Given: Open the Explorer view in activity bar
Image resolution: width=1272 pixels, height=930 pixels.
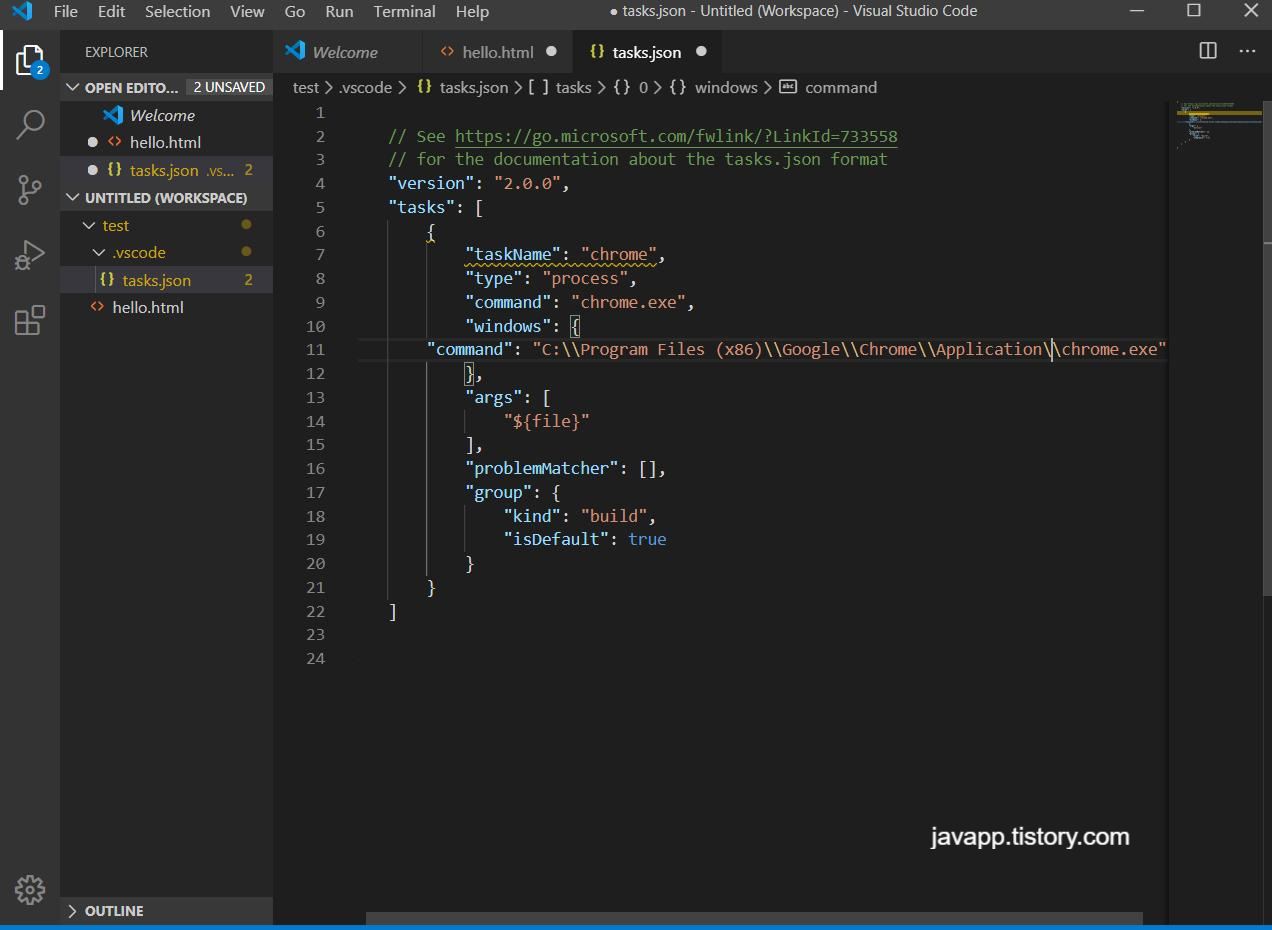Looking at the screenshot, I should [x=30, y=61].
